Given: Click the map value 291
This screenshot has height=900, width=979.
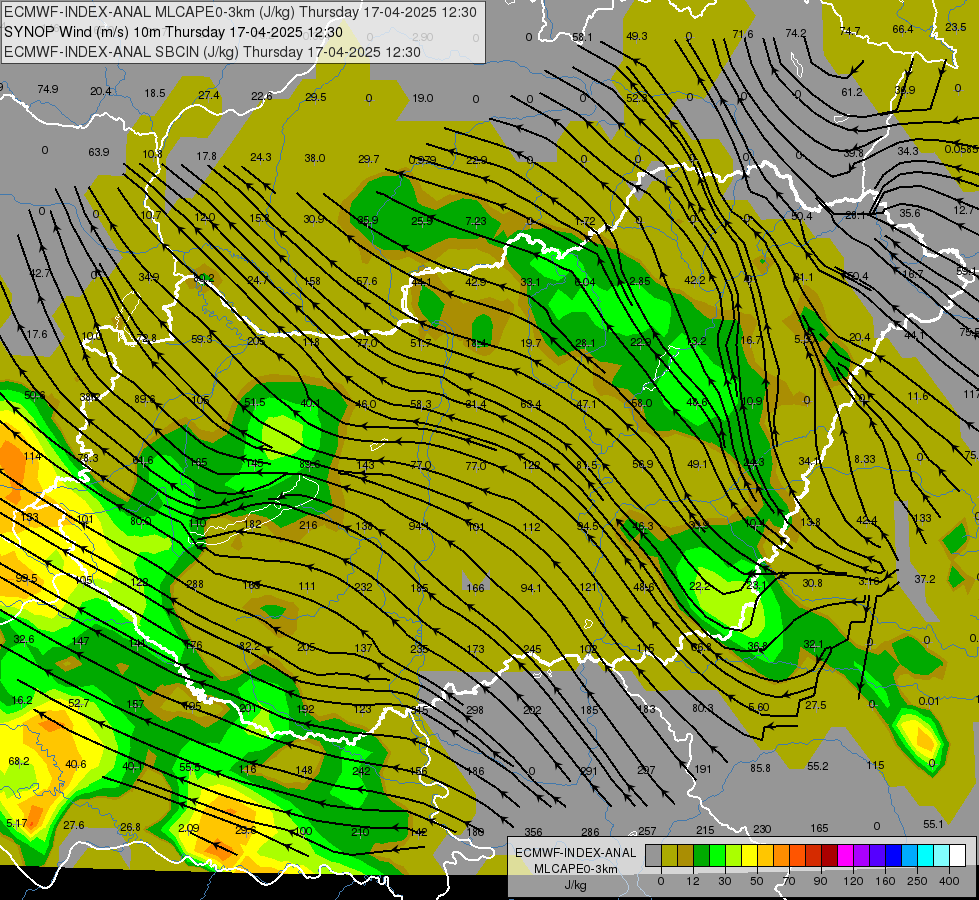Looking at the screenshot, I should pos(588,771).
